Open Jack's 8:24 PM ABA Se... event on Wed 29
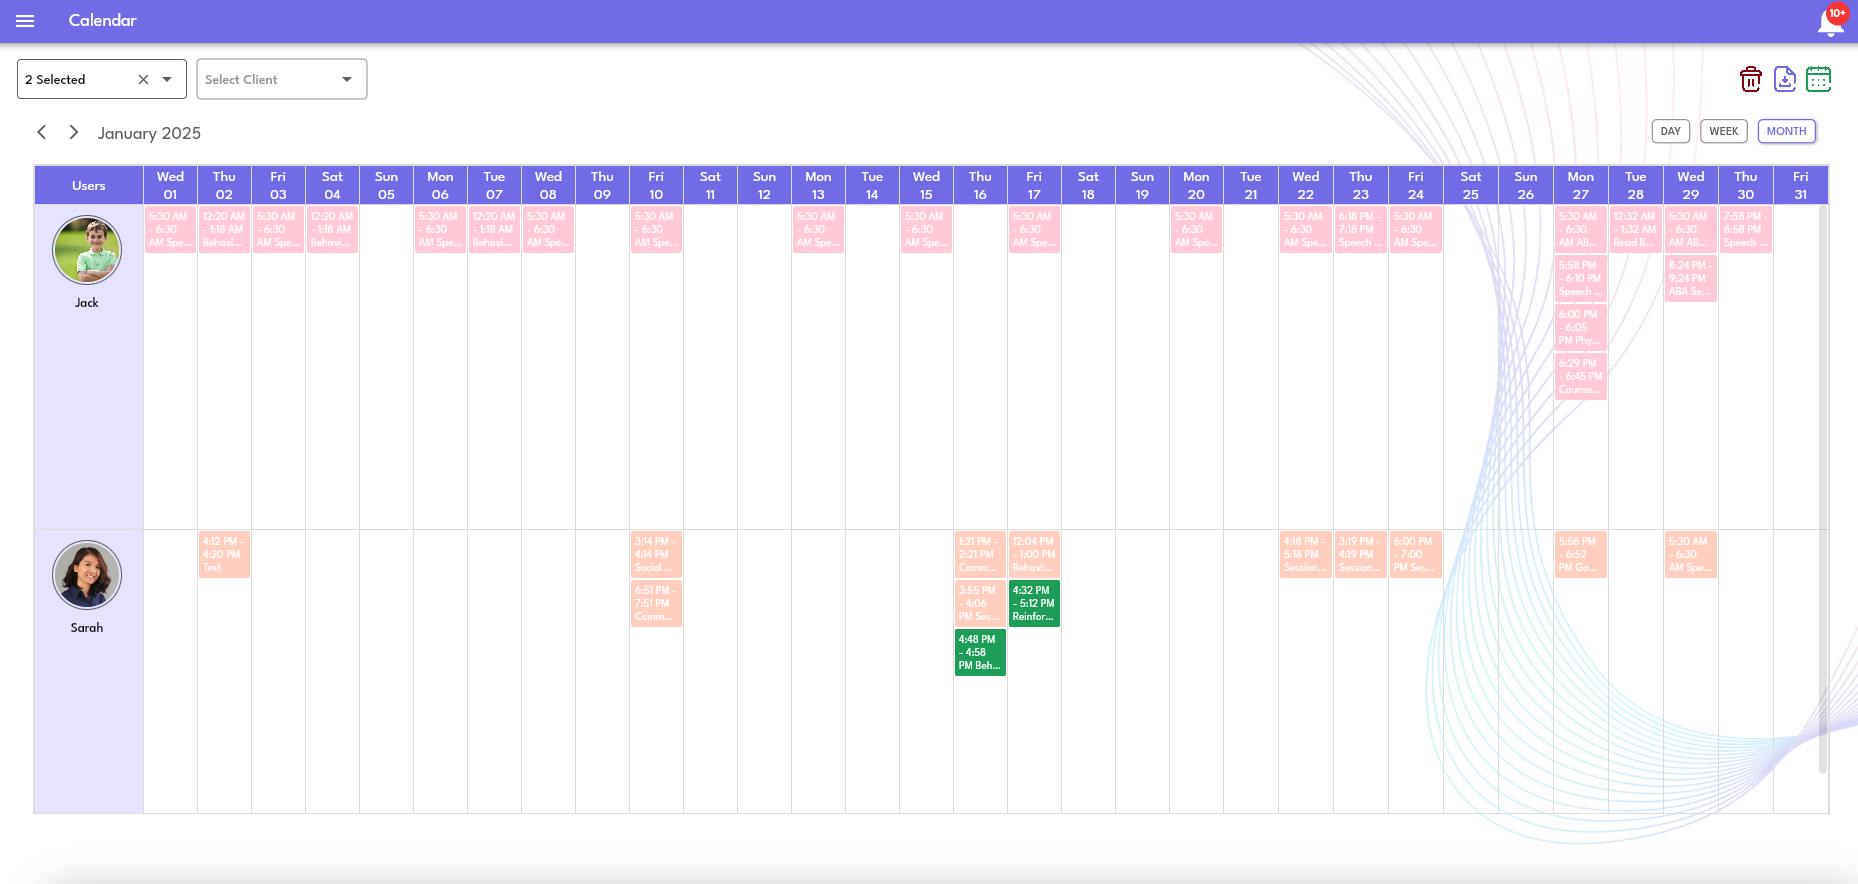Image resolution: width=1858 pixels, height=884 pixels. coord(1691,278)
